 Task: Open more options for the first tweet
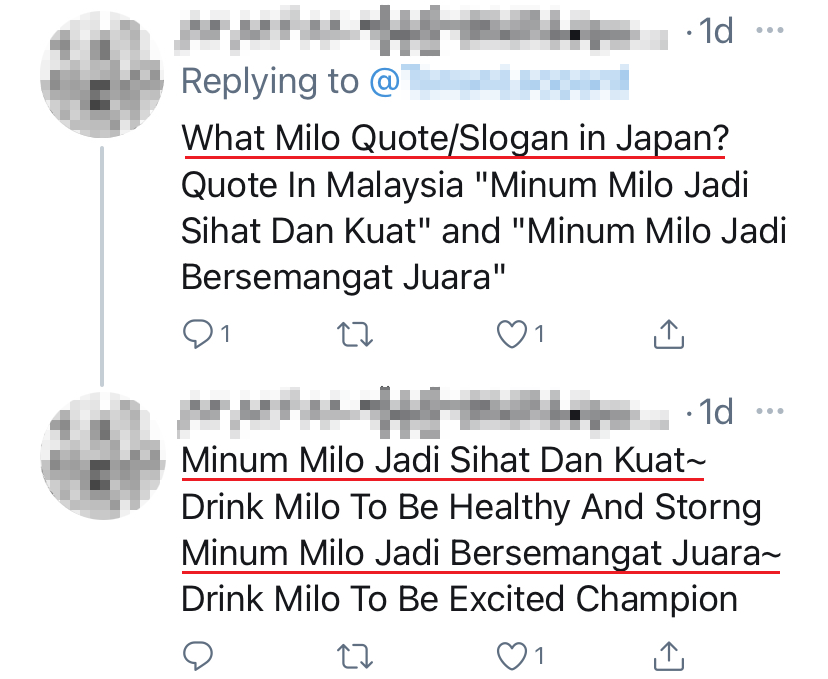tap(770, 31)
